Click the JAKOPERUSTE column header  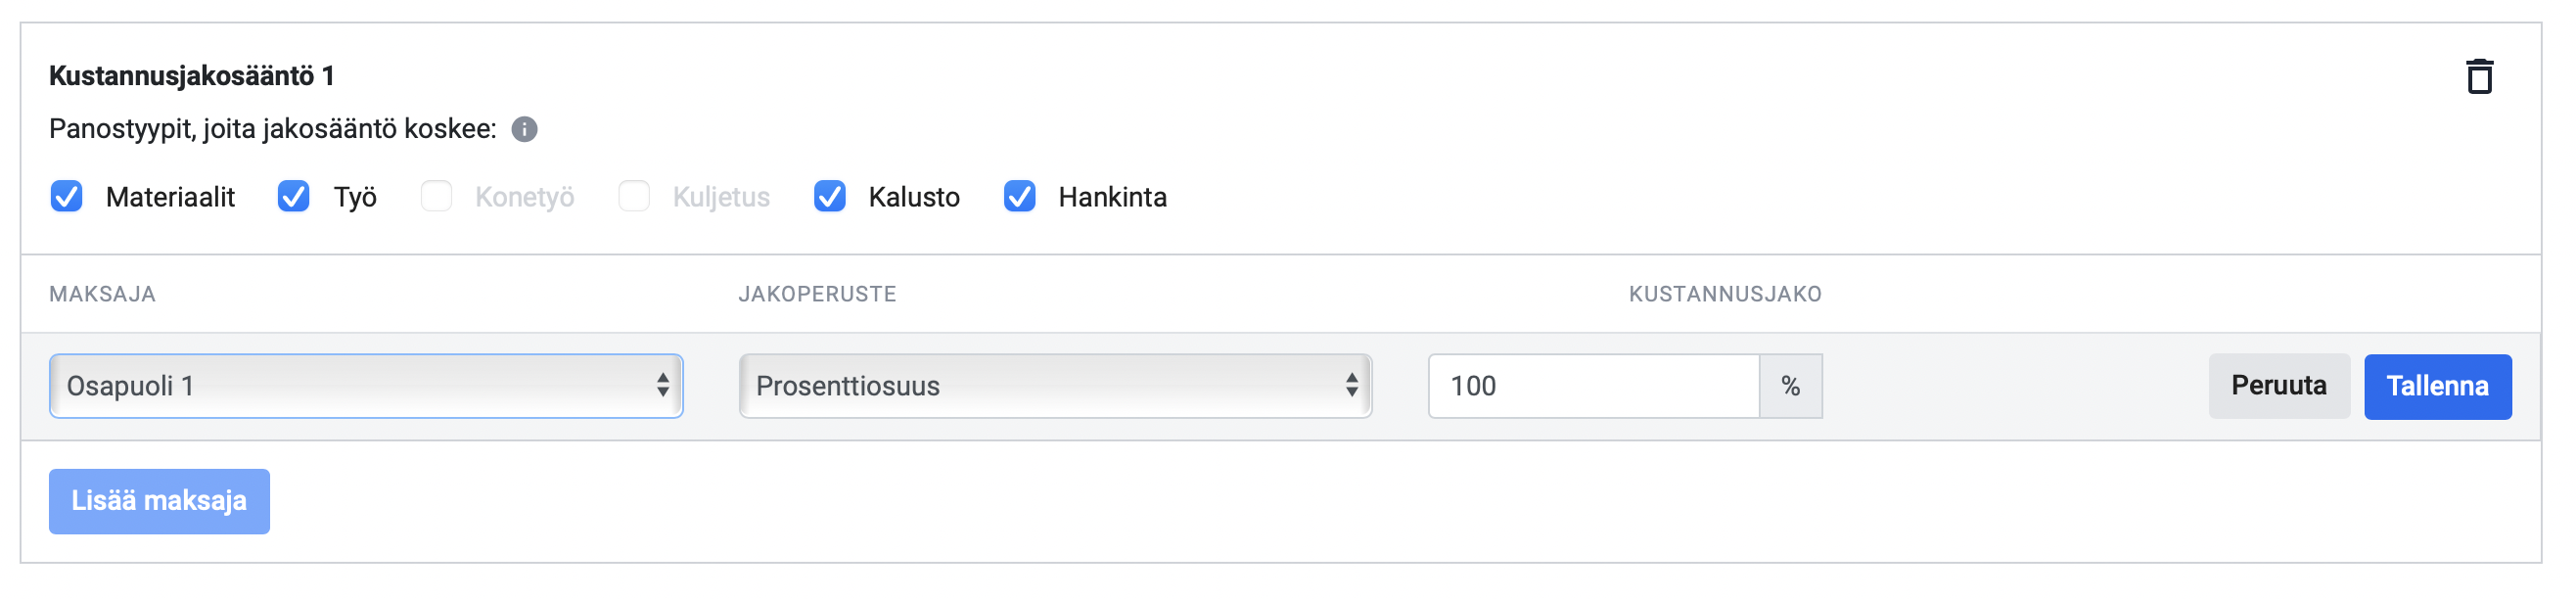pos(817,294)
